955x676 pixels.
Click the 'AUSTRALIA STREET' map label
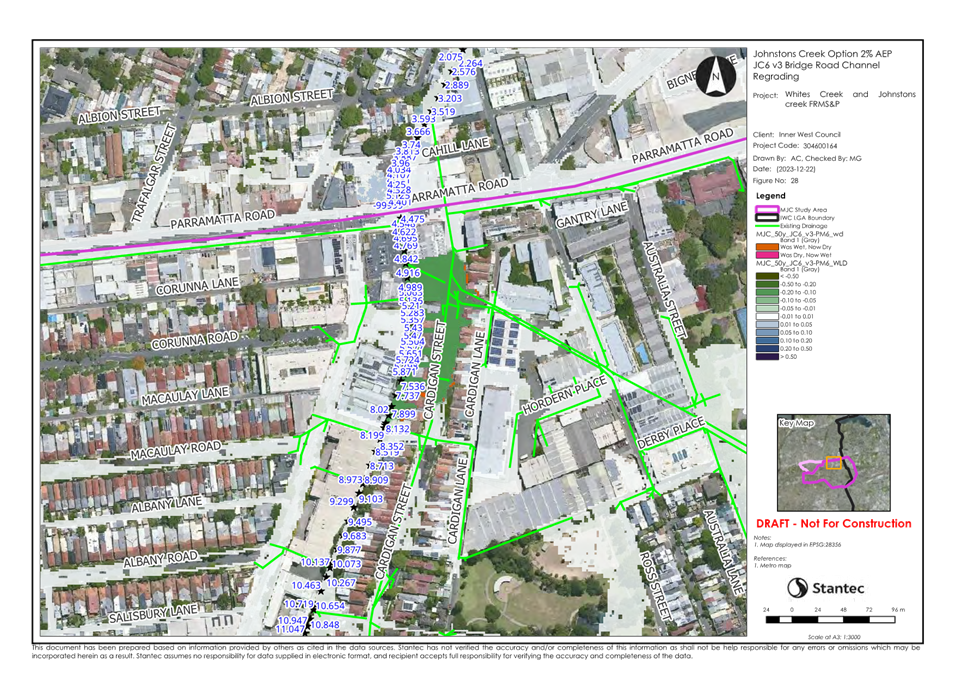(x=664, y=290)
